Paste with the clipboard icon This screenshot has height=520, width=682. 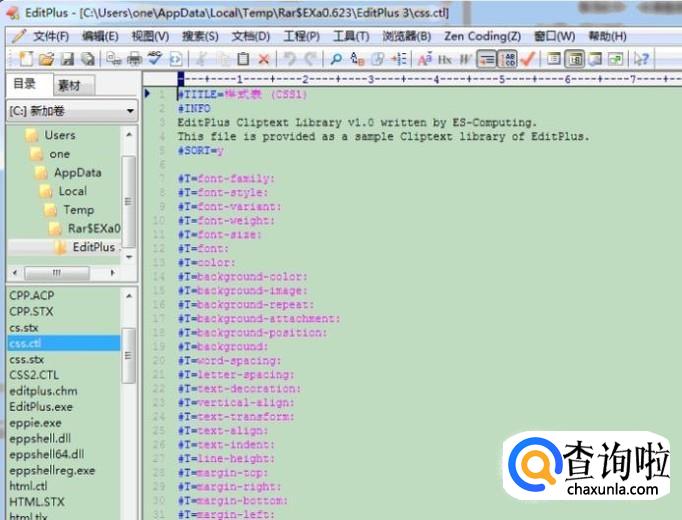coord(243,59)
